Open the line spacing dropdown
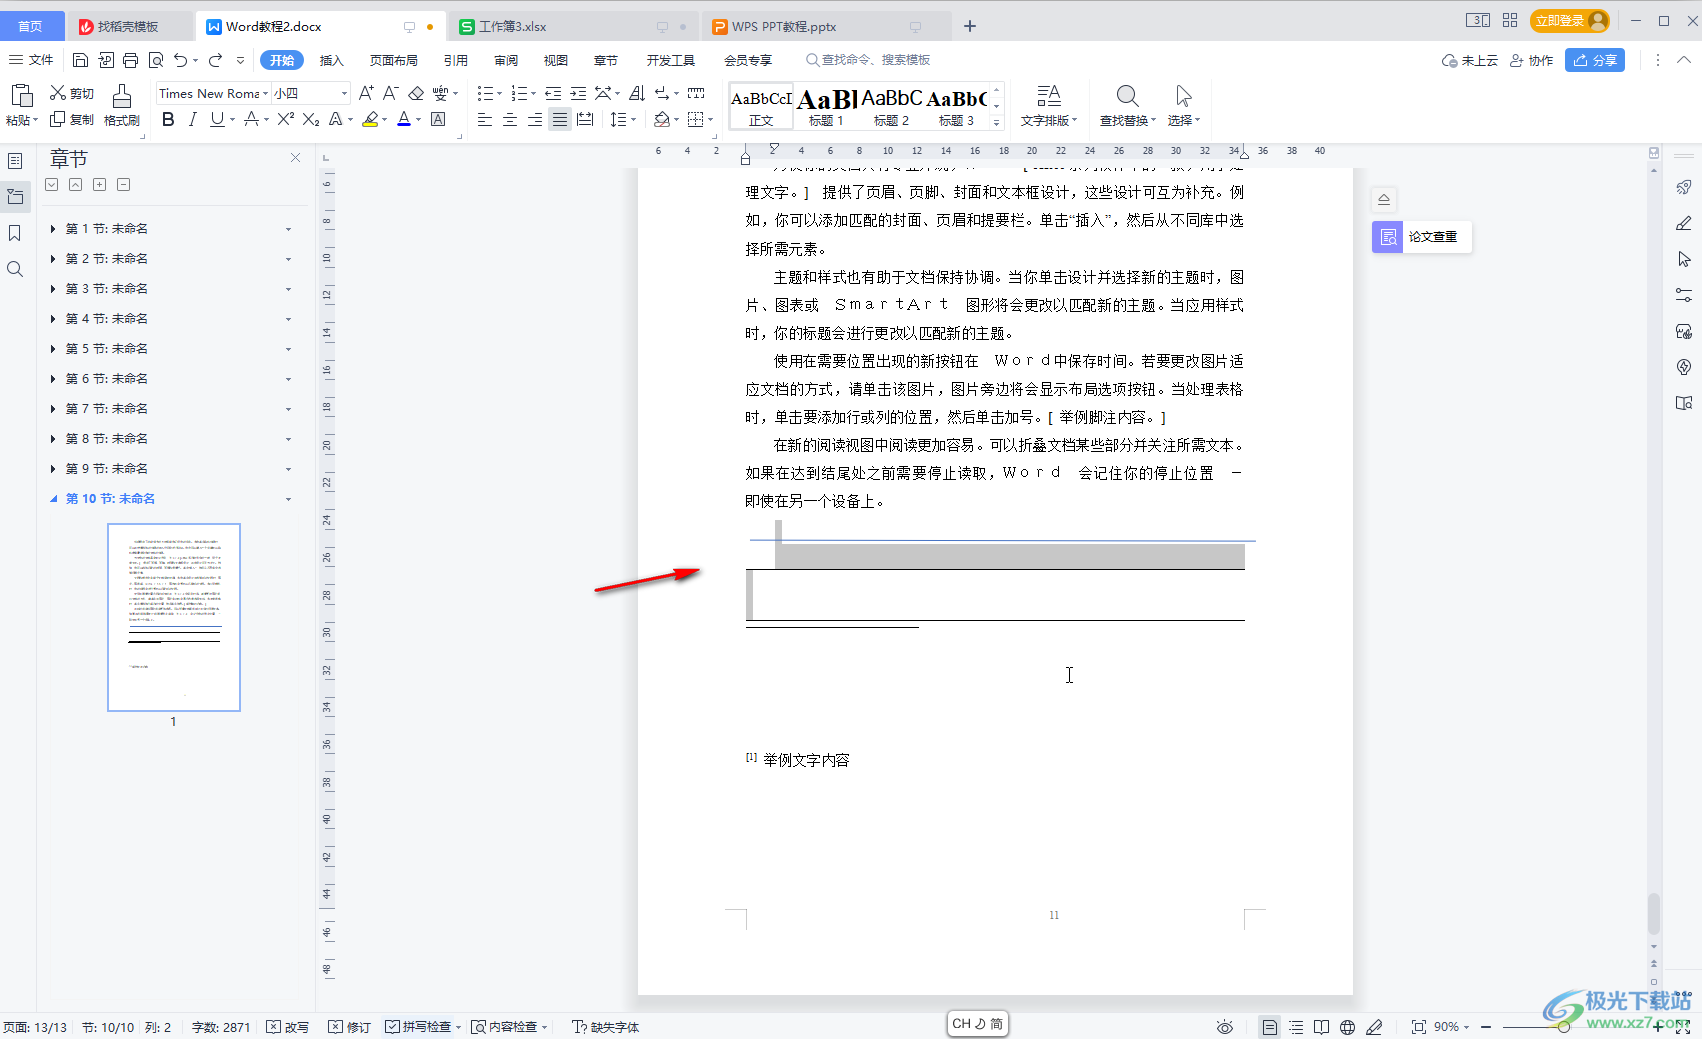Image resolution: width=1702 pixels, height=1039 pixels. click(x=633, y=120)
